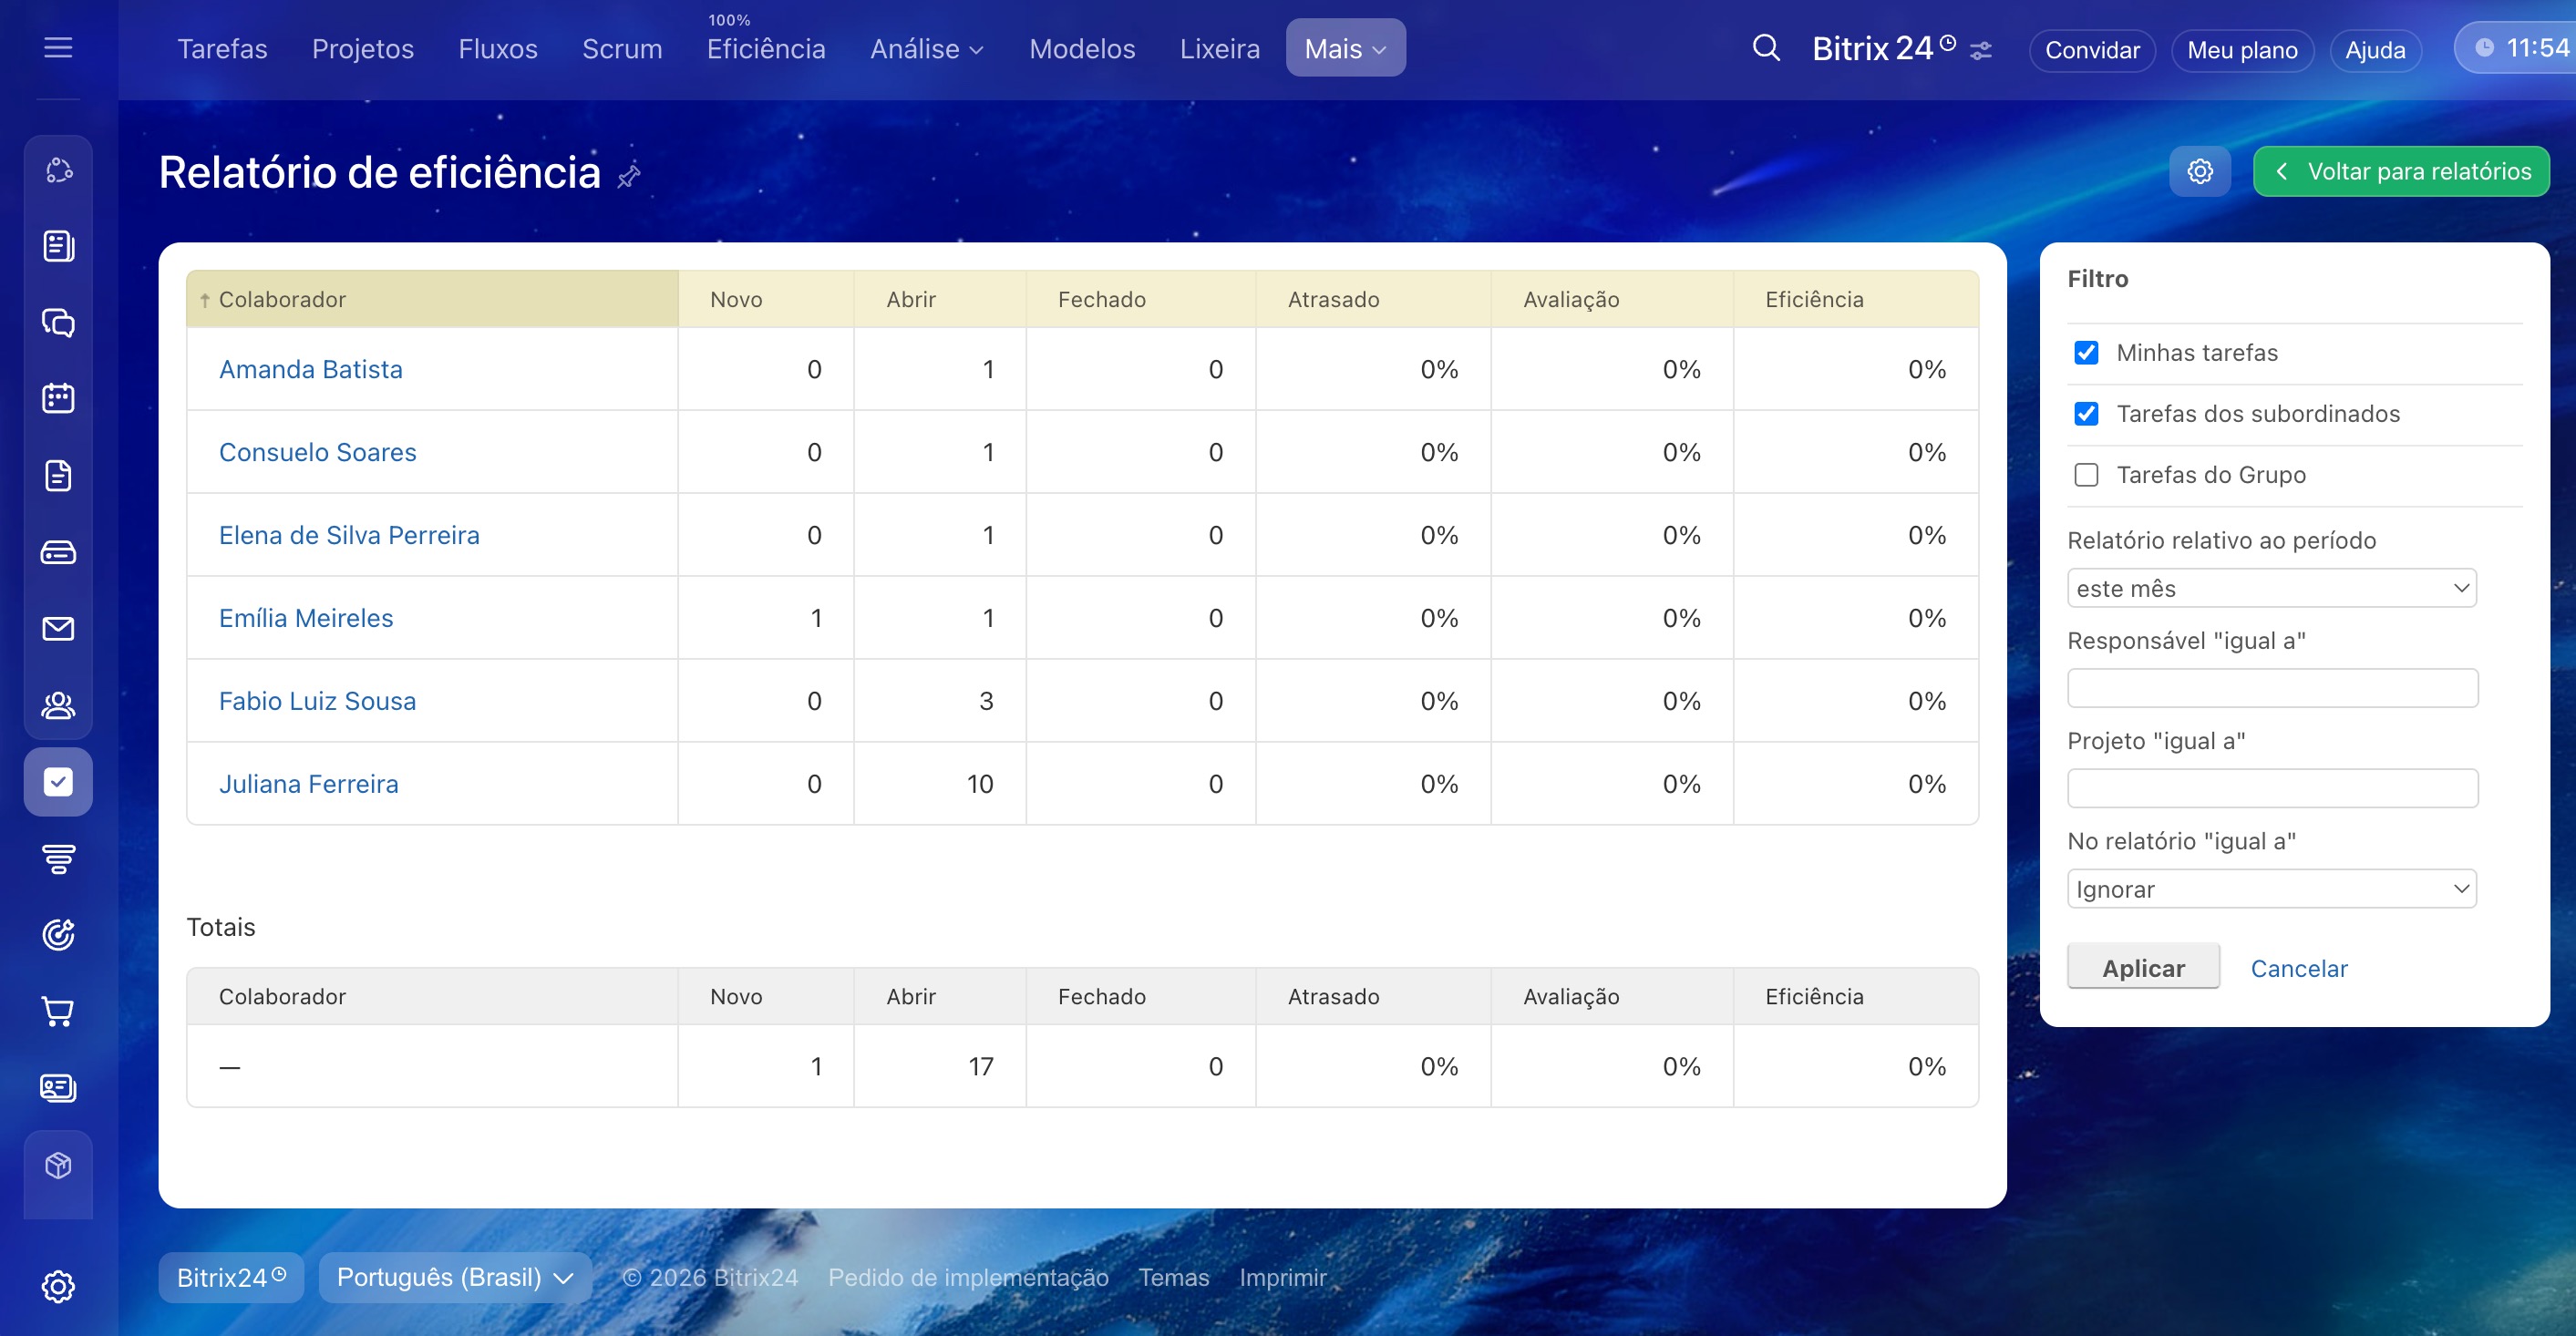The width and height of the screenshot is (2576, 1336).
Task: Open Juliana Ferreira employee link
Action: (x=308, y=784)
